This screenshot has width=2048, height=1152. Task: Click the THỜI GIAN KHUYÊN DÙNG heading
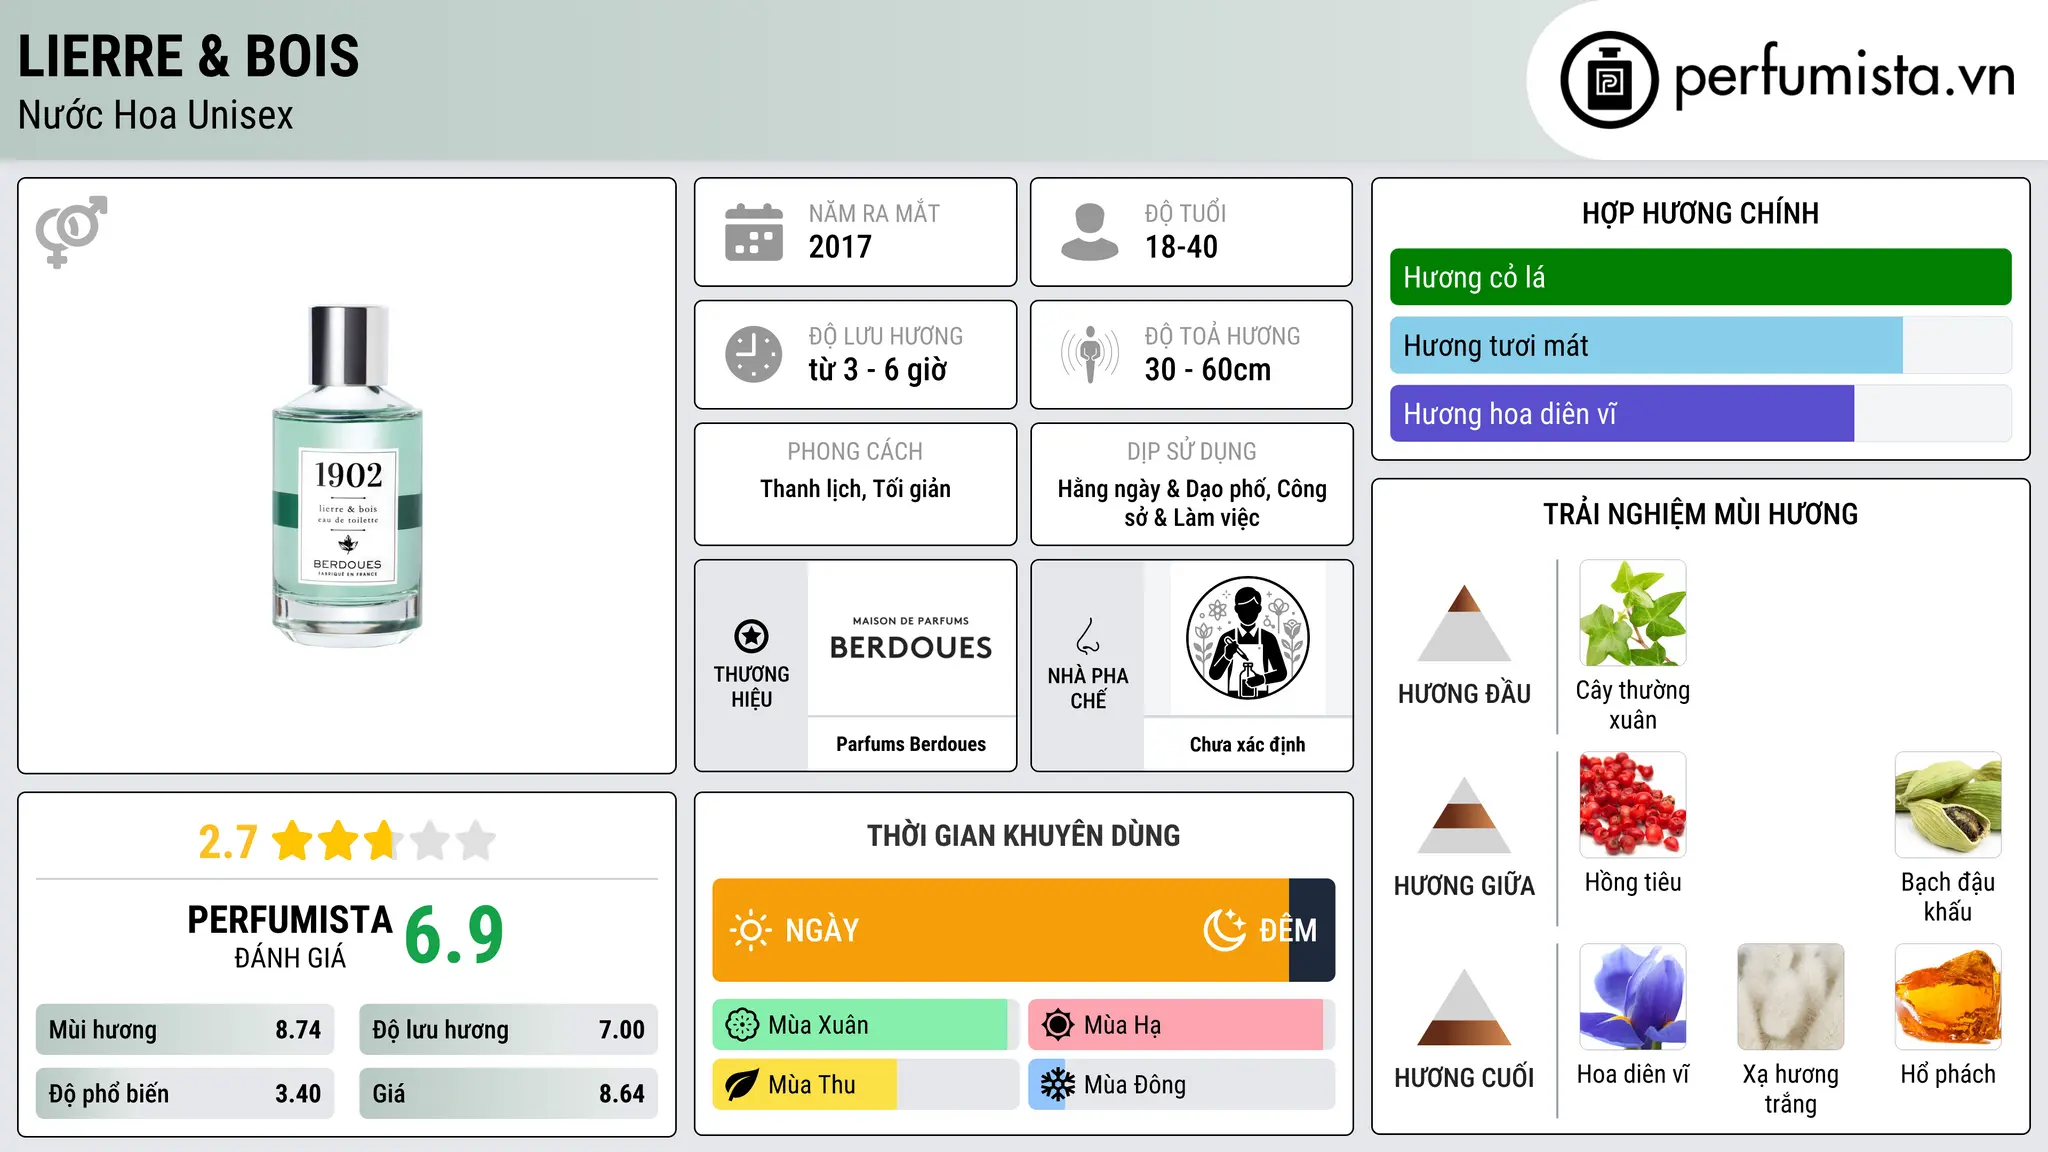(1023, 835)
